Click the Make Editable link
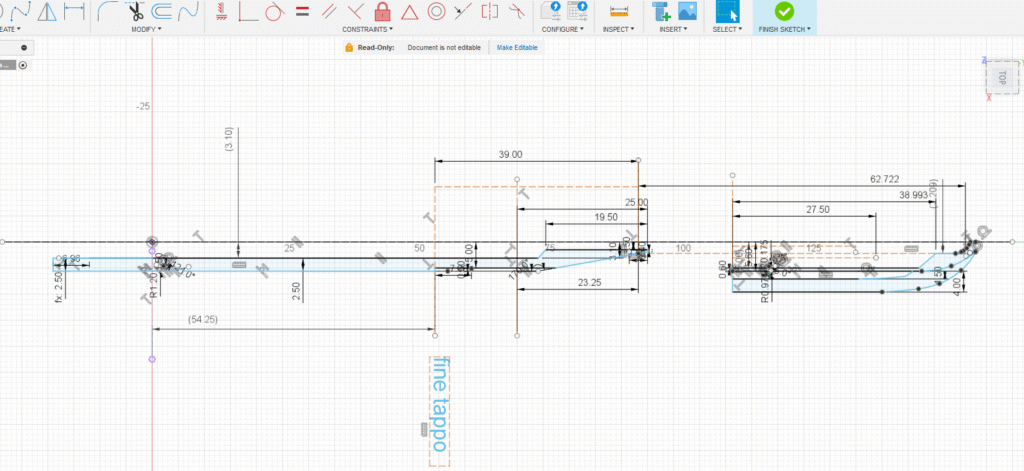1024x471 pixels. coord(518,47)
